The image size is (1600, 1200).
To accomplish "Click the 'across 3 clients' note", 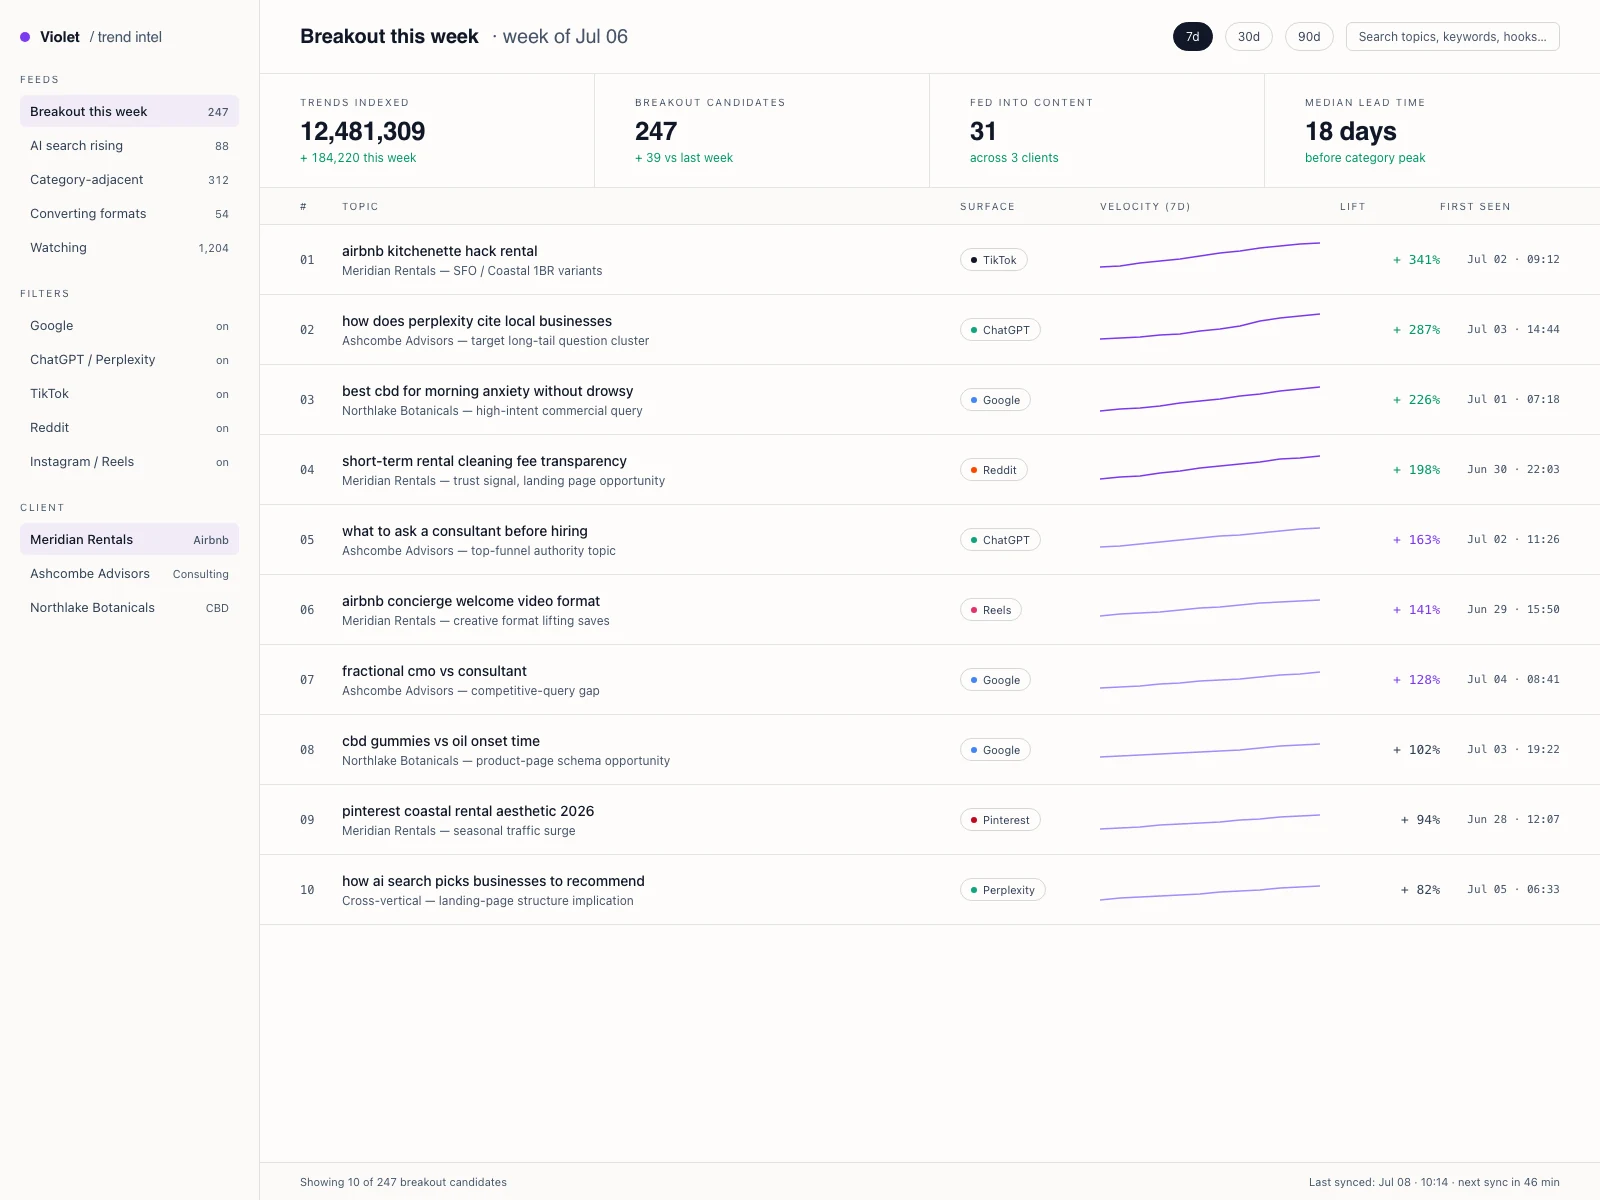I will (x=1014, y=158).
